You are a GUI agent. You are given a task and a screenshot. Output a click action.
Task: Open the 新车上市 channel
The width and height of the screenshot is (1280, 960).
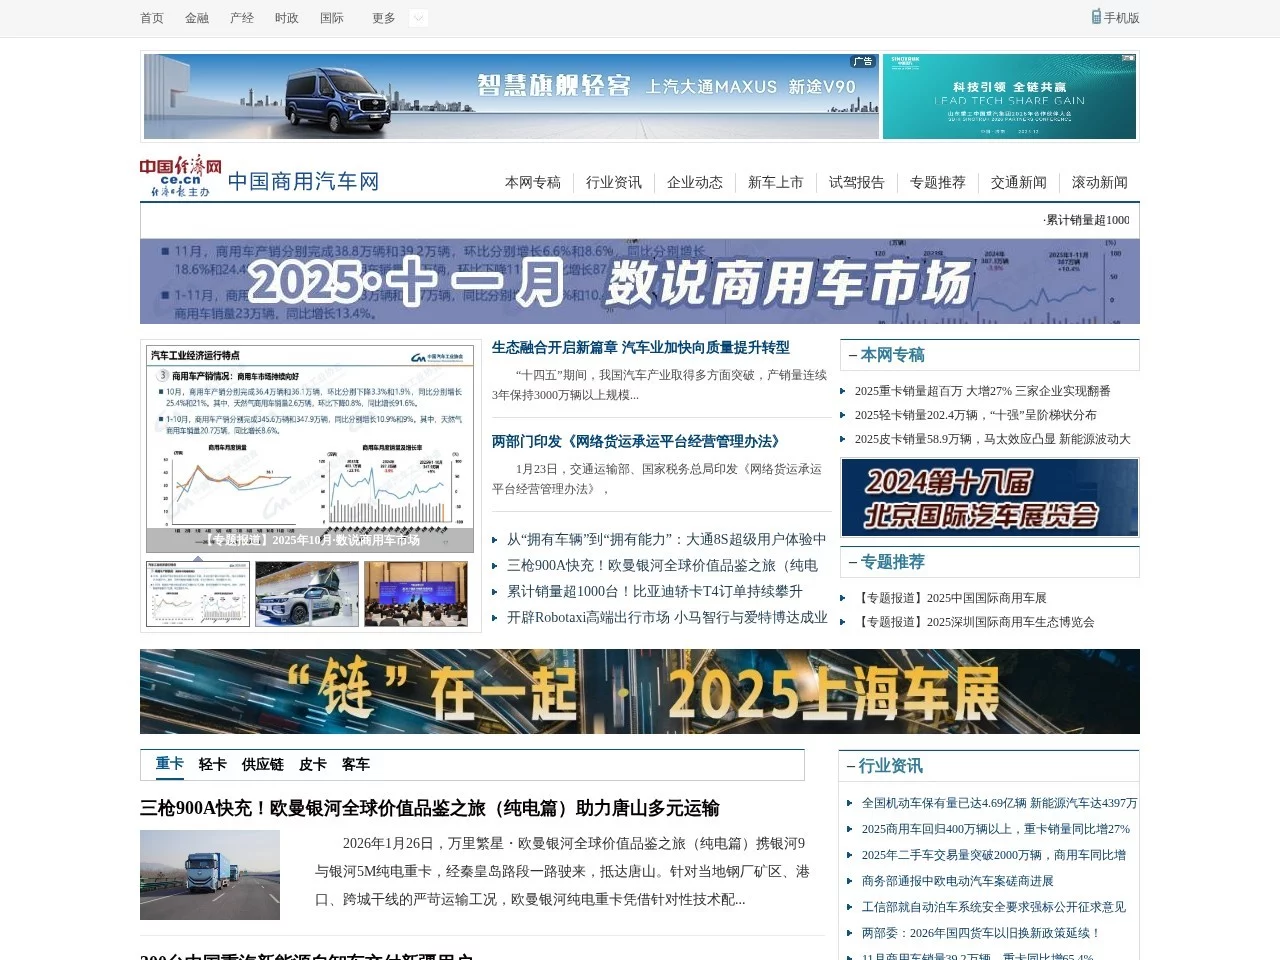(775, 183)
